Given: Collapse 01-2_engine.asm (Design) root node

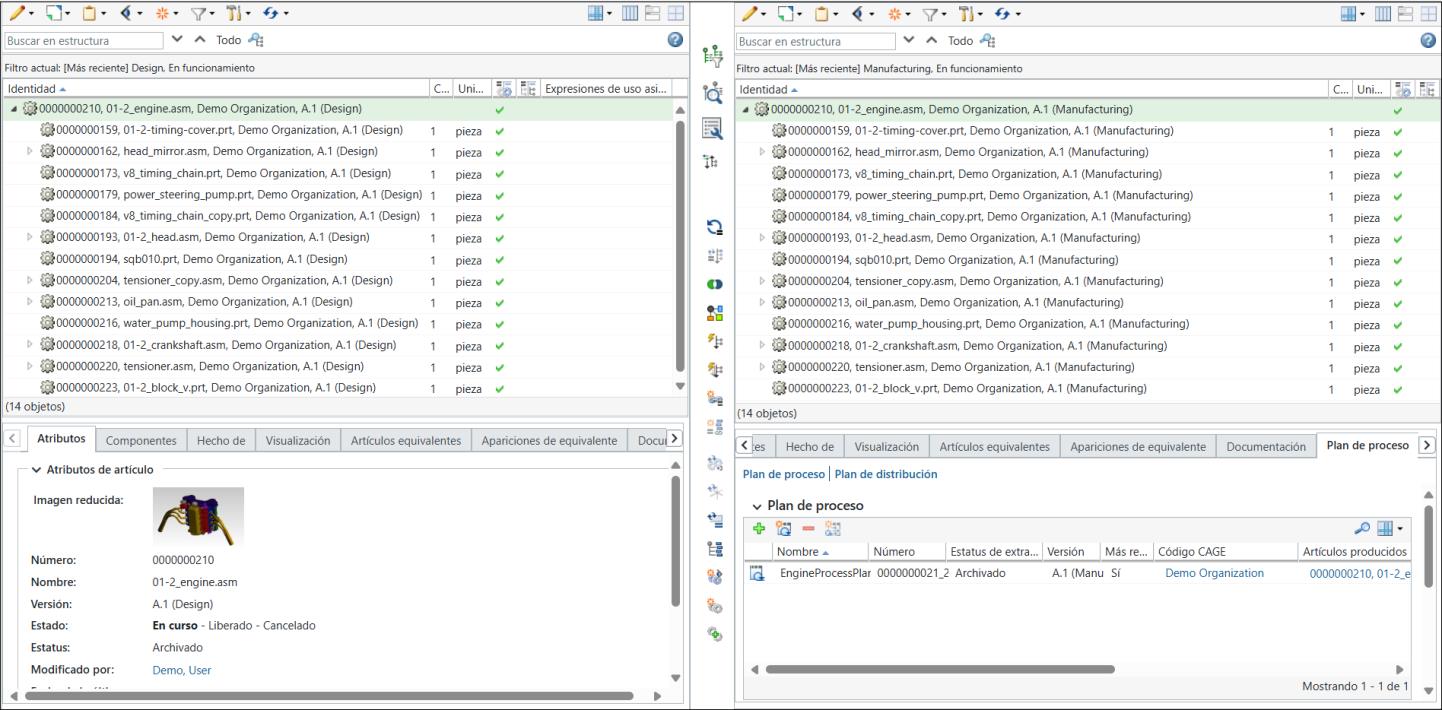Looking at the screenshot, I should [14, 109].
